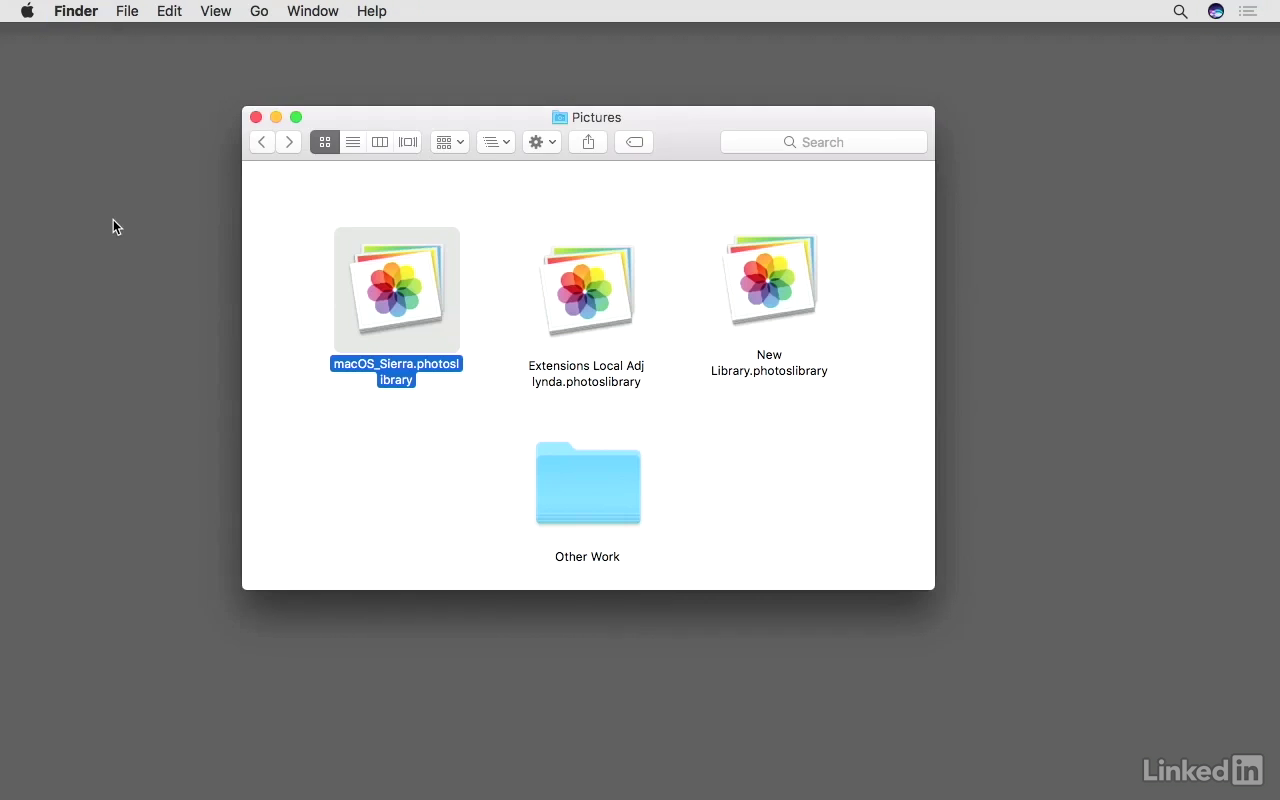Click macOS_Sierra.photoslibrary file name label

point(397,372)
